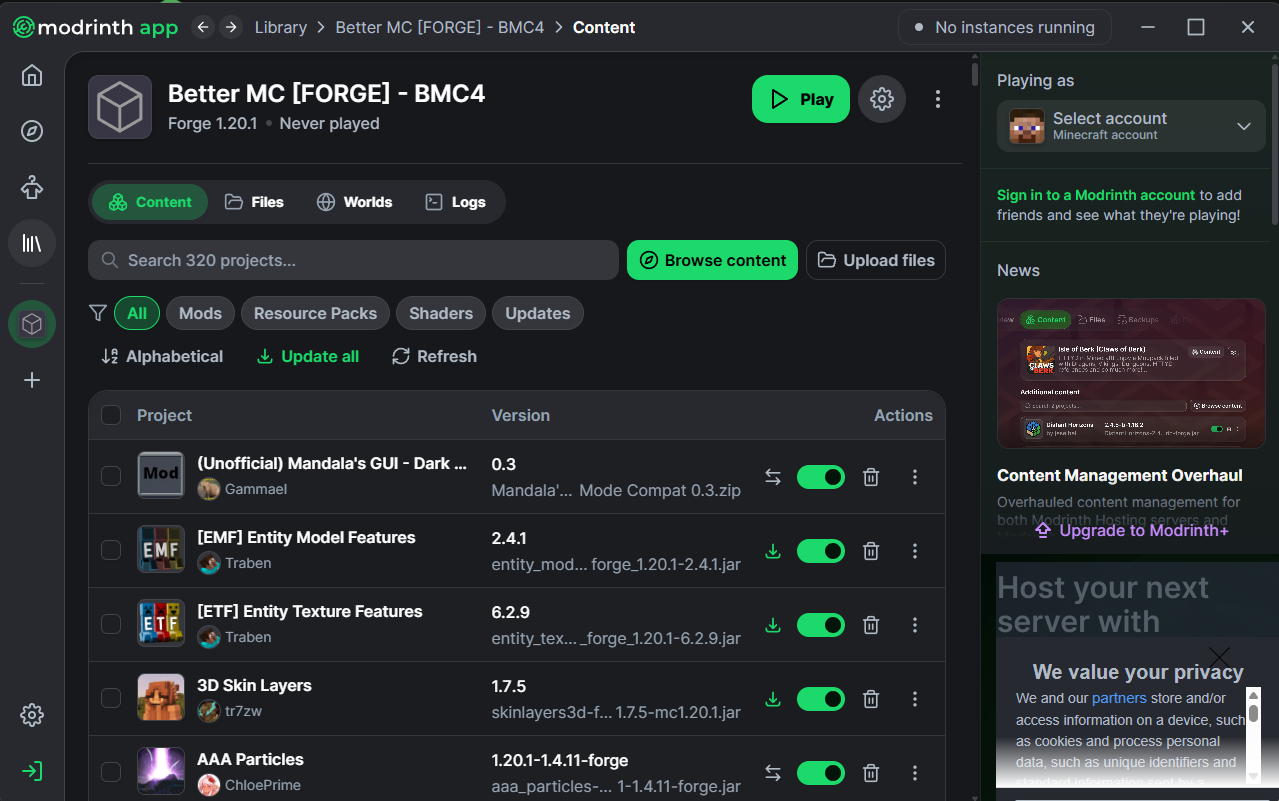Filter list by Resource Packs

(x=315, y=313)
